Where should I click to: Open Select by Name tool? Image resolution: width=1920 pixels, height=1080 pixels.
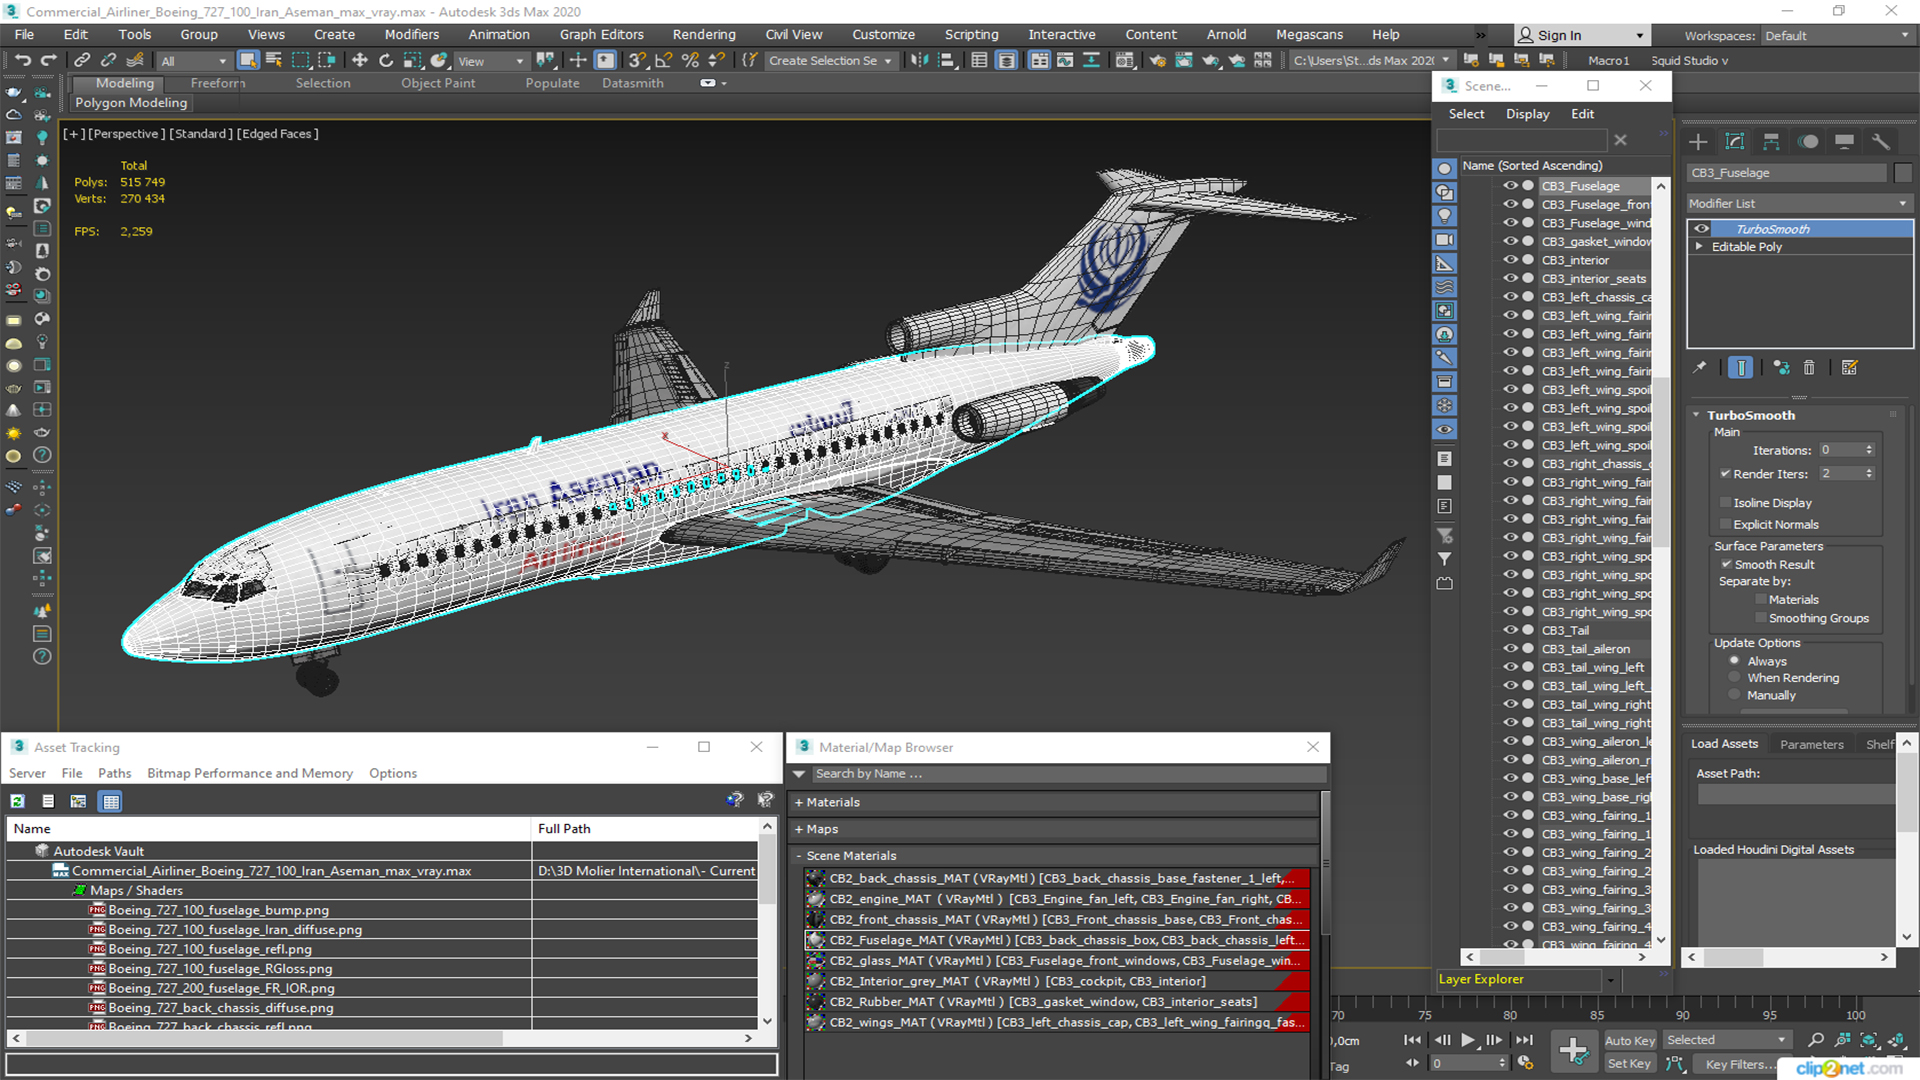pos(274,60)
